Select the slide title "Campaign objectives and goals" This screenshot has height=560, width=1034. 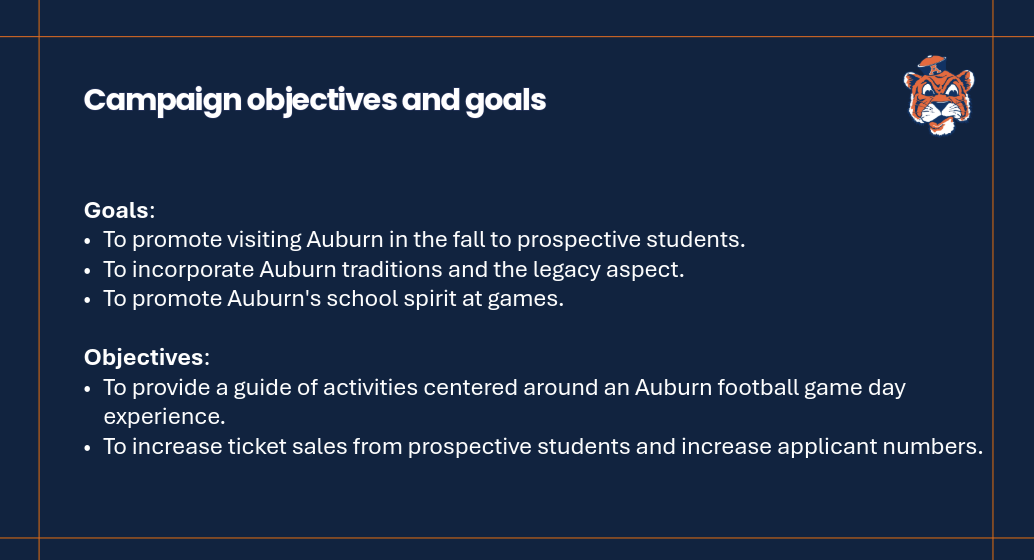(x=315, y=101)
